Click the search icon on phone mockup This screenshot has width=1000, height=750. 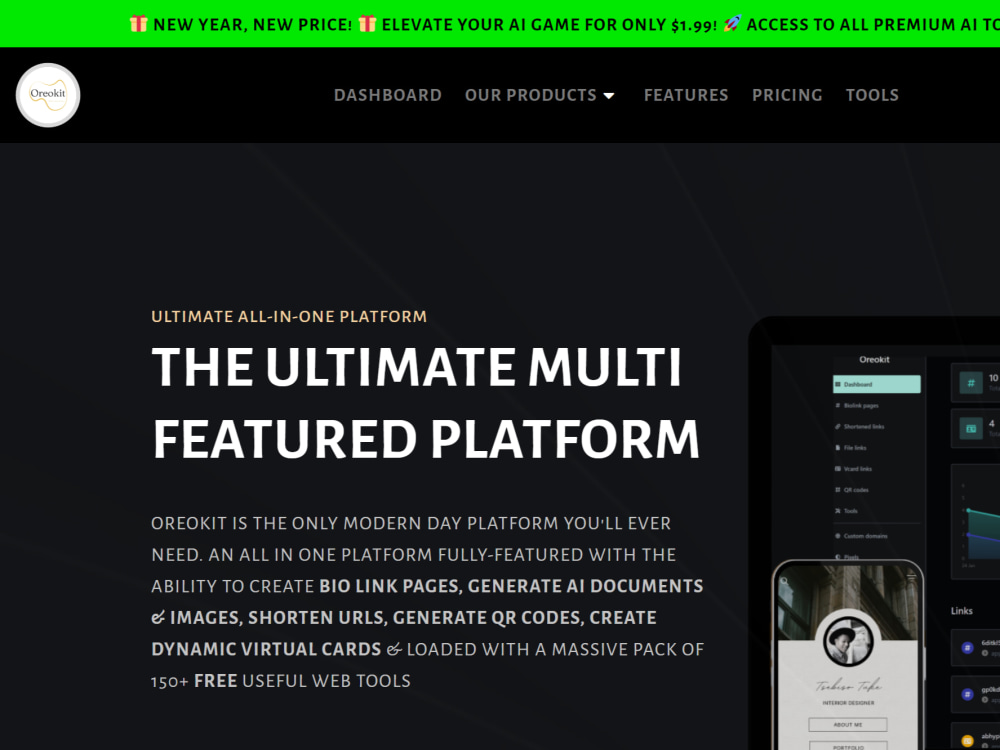pyautogui.click(x=784, y=580)
